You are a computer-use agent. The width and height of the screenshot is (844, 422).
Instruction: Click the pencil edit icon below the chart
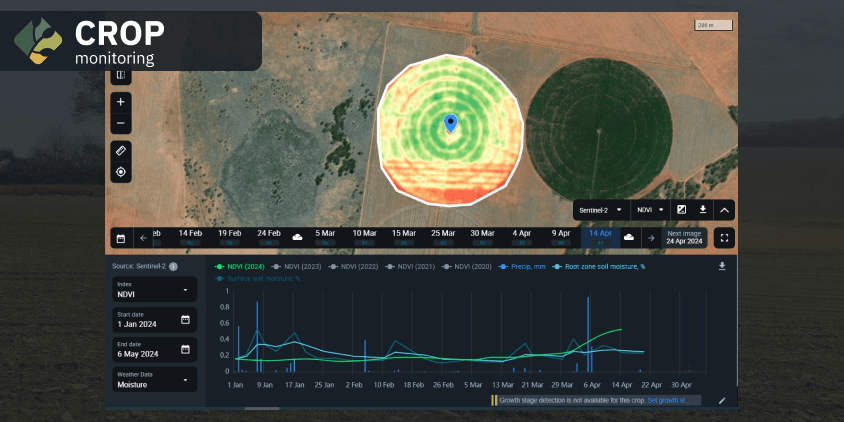tap(722, 400)
